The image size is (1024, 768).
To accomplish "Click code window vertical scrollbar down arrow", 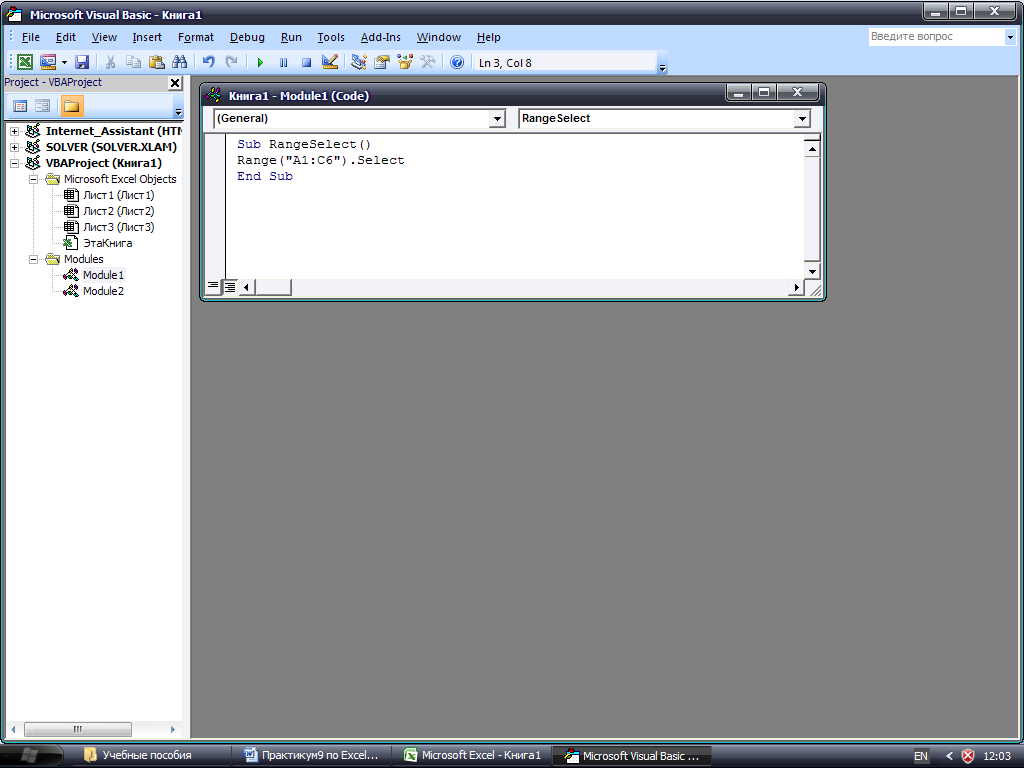I will click(812, 272).
